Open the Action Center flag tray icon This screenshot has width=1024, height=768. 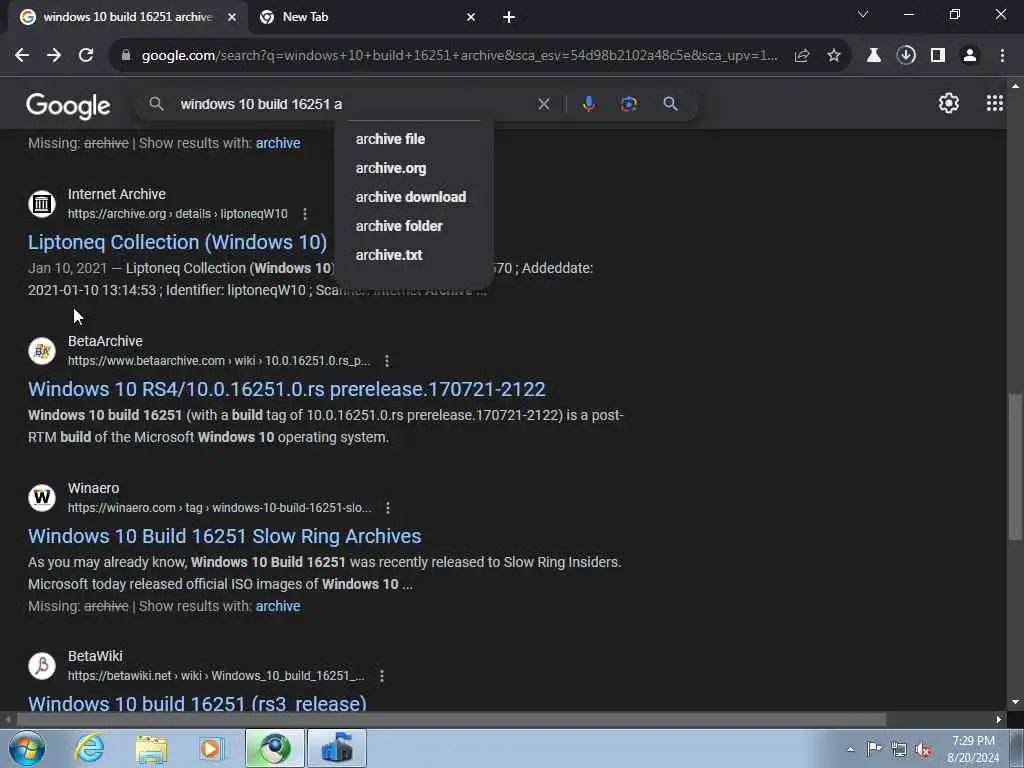point(874,748)
